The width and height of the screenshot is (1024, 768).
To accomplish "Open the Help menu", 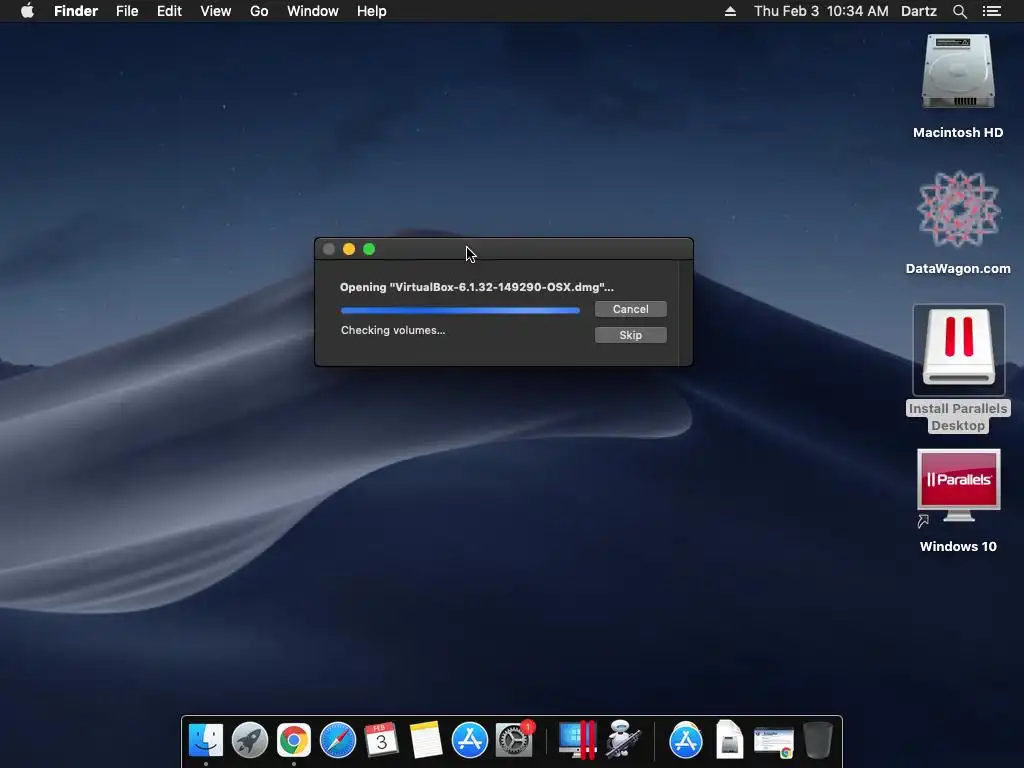I will (372, 11).
